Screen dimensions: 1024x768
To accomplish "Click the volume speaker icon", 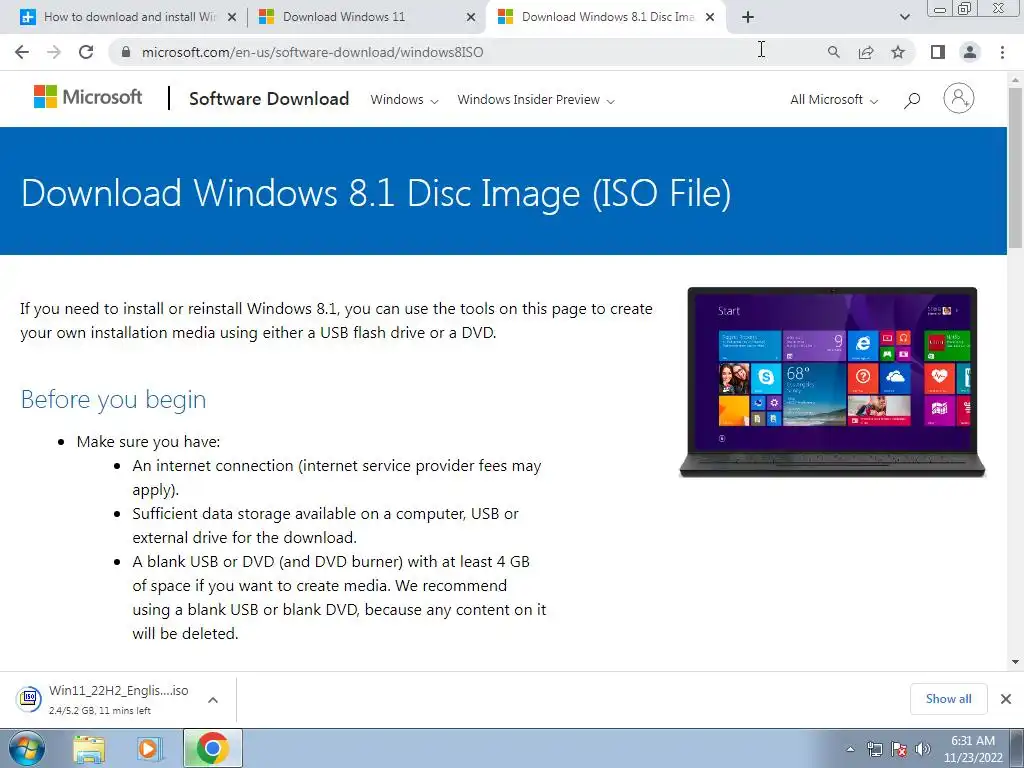I will pyautogui.click(x=923, y=749).
